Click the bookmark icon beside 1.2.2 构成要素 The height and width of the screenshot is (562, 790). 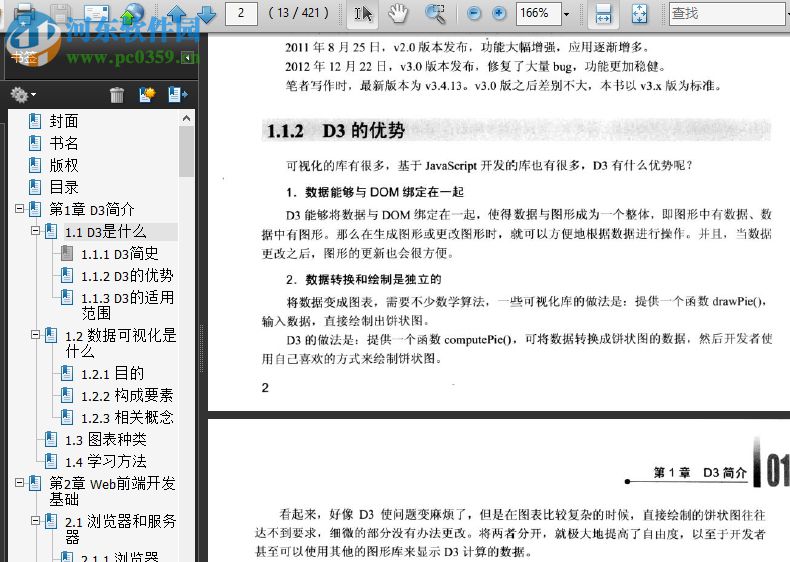67,395
